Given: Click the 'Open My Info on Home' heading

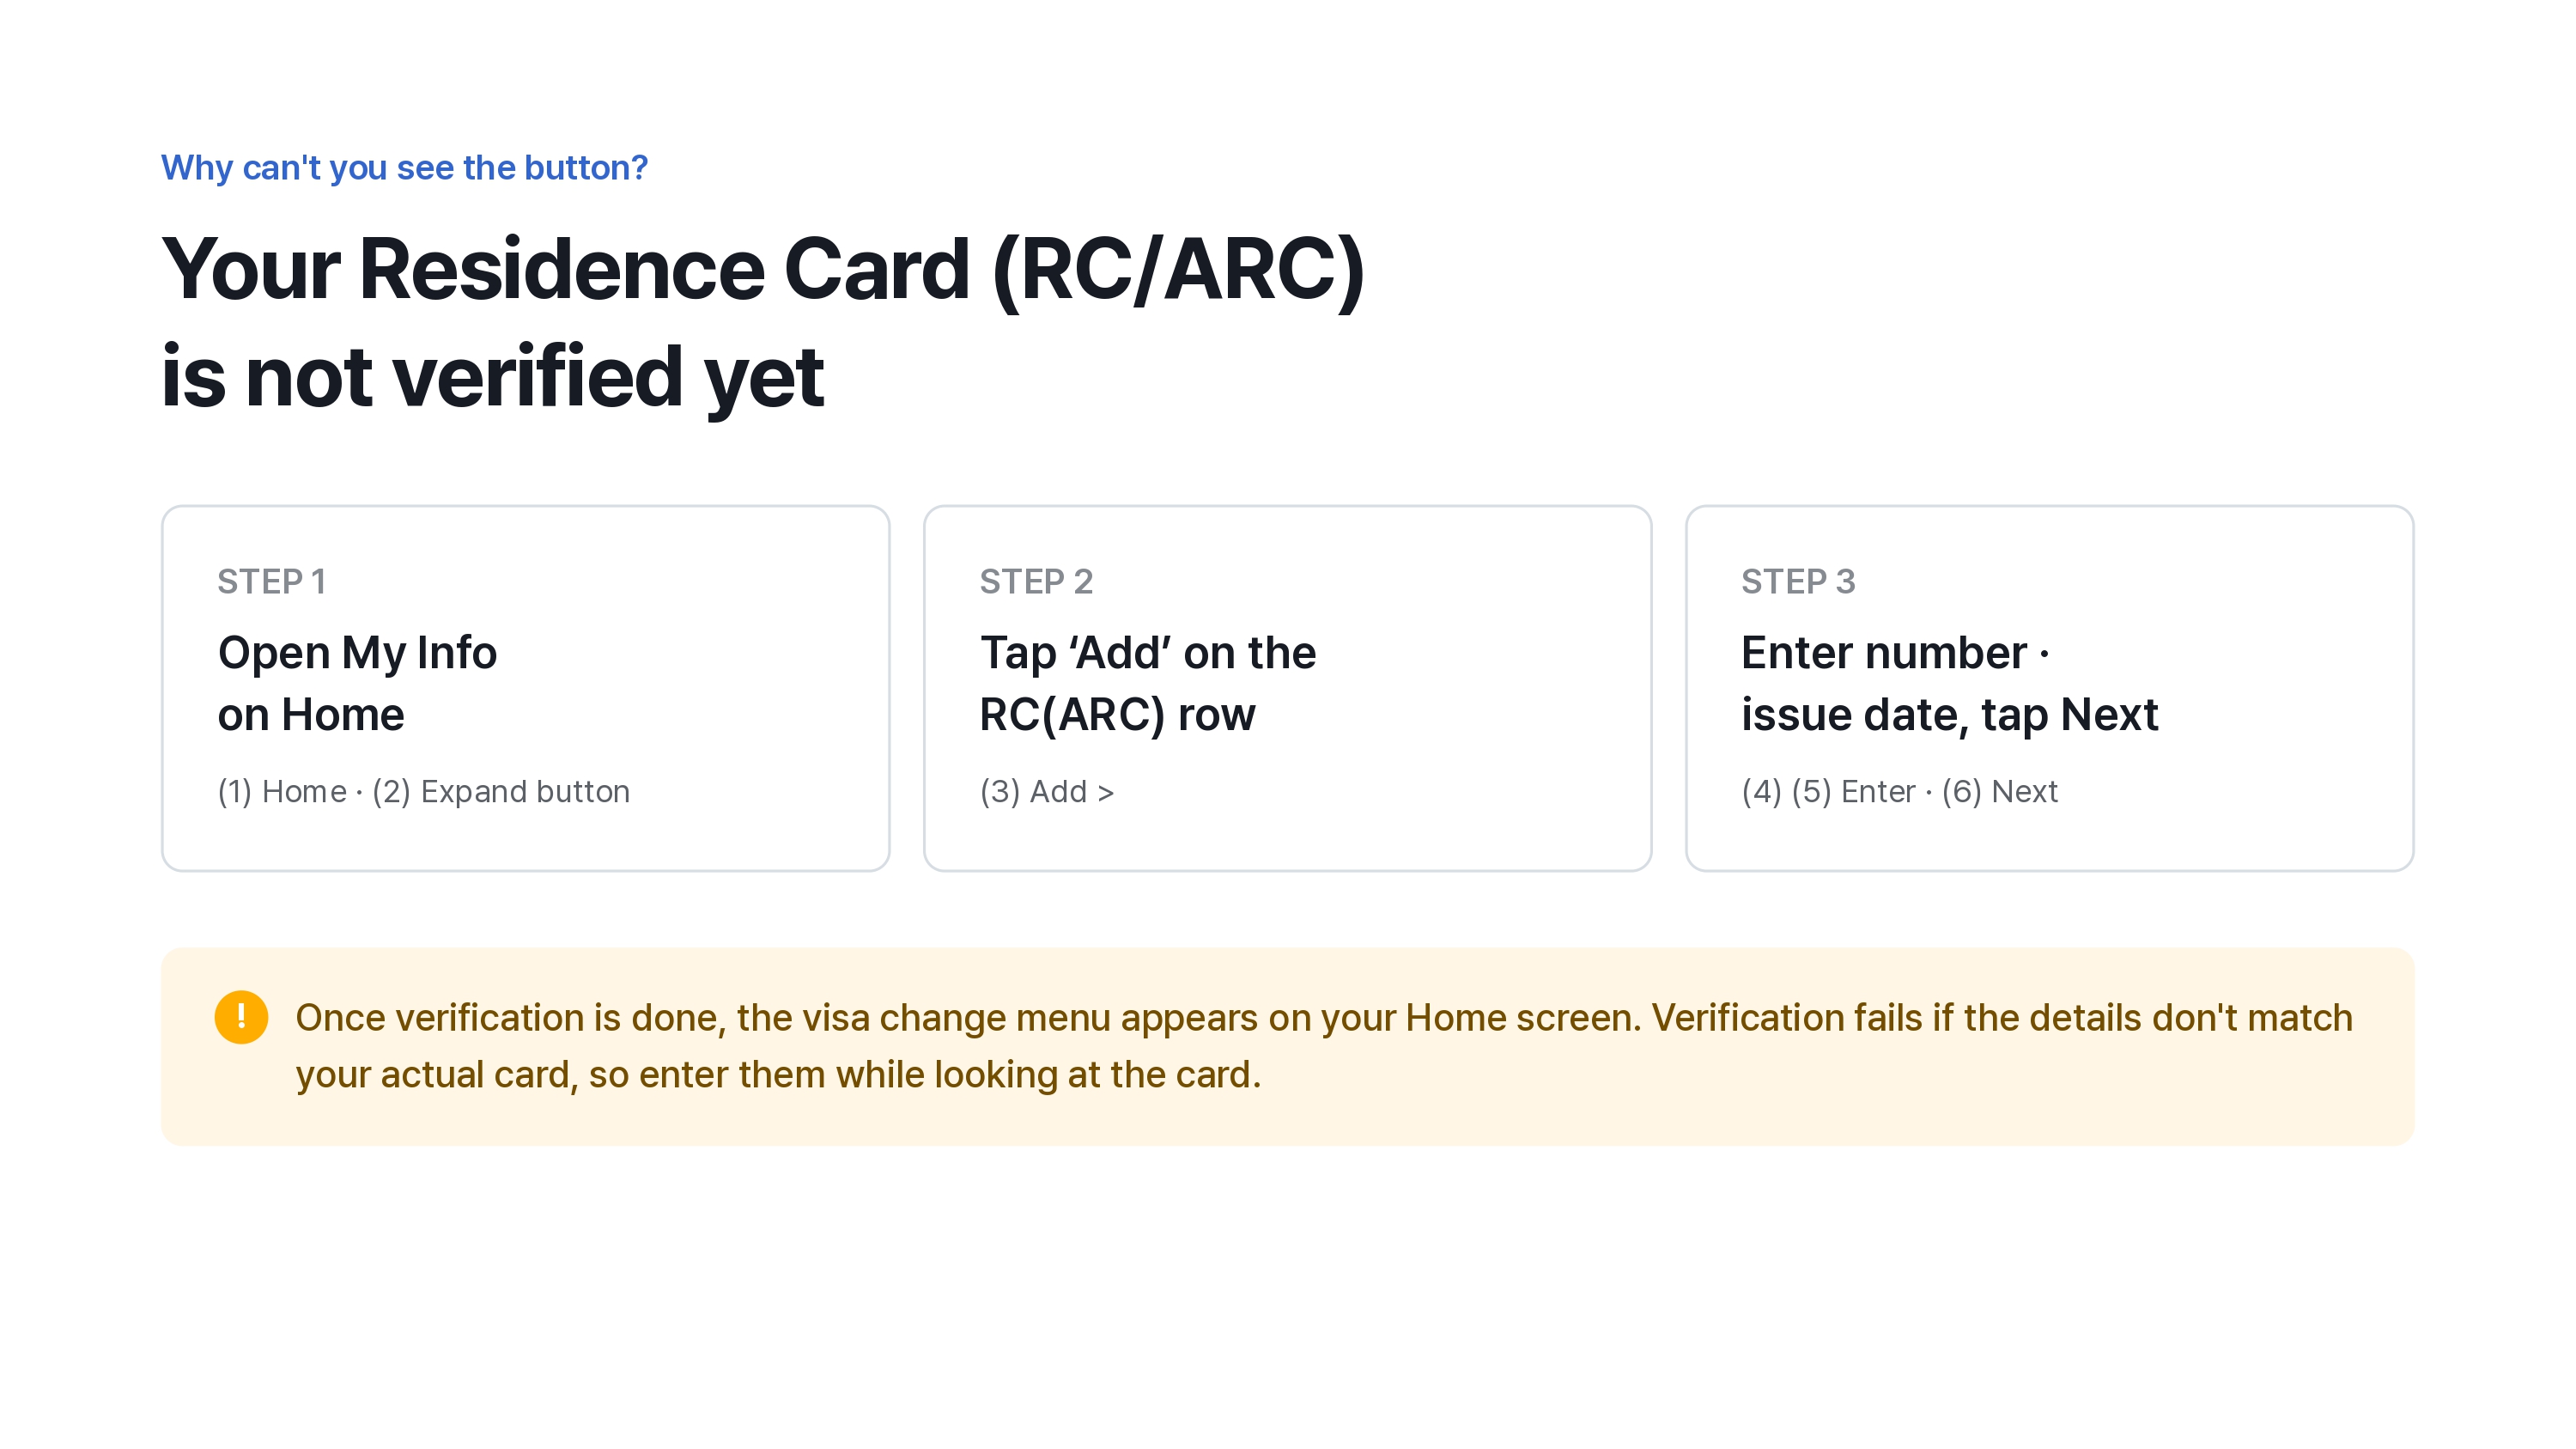Looking at the screenshot, I should tap(357, 684).
